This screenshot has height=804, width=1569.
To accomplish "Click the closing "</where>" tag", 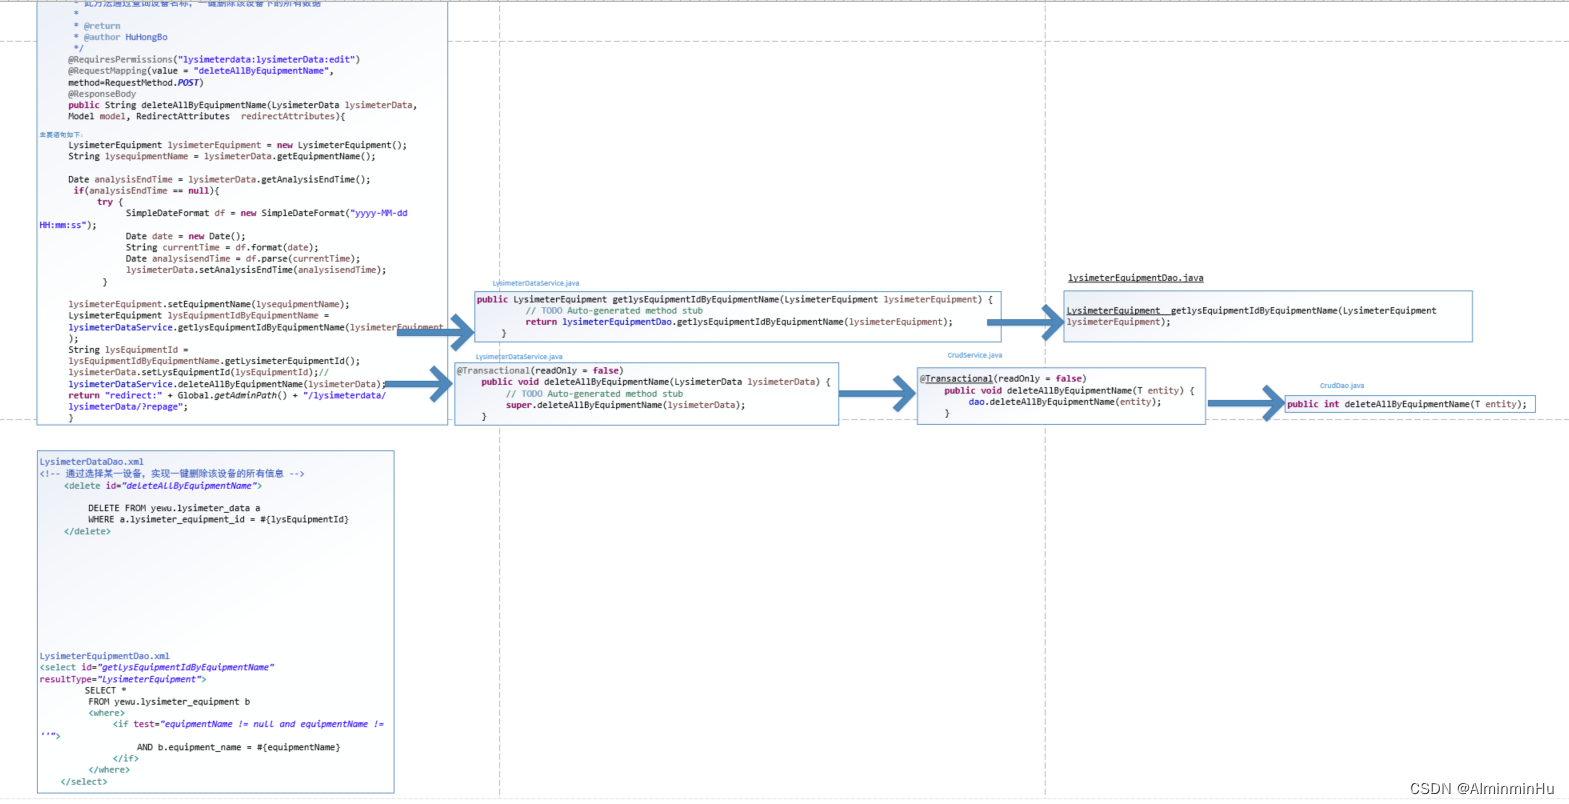I will (x=109, y=770).
